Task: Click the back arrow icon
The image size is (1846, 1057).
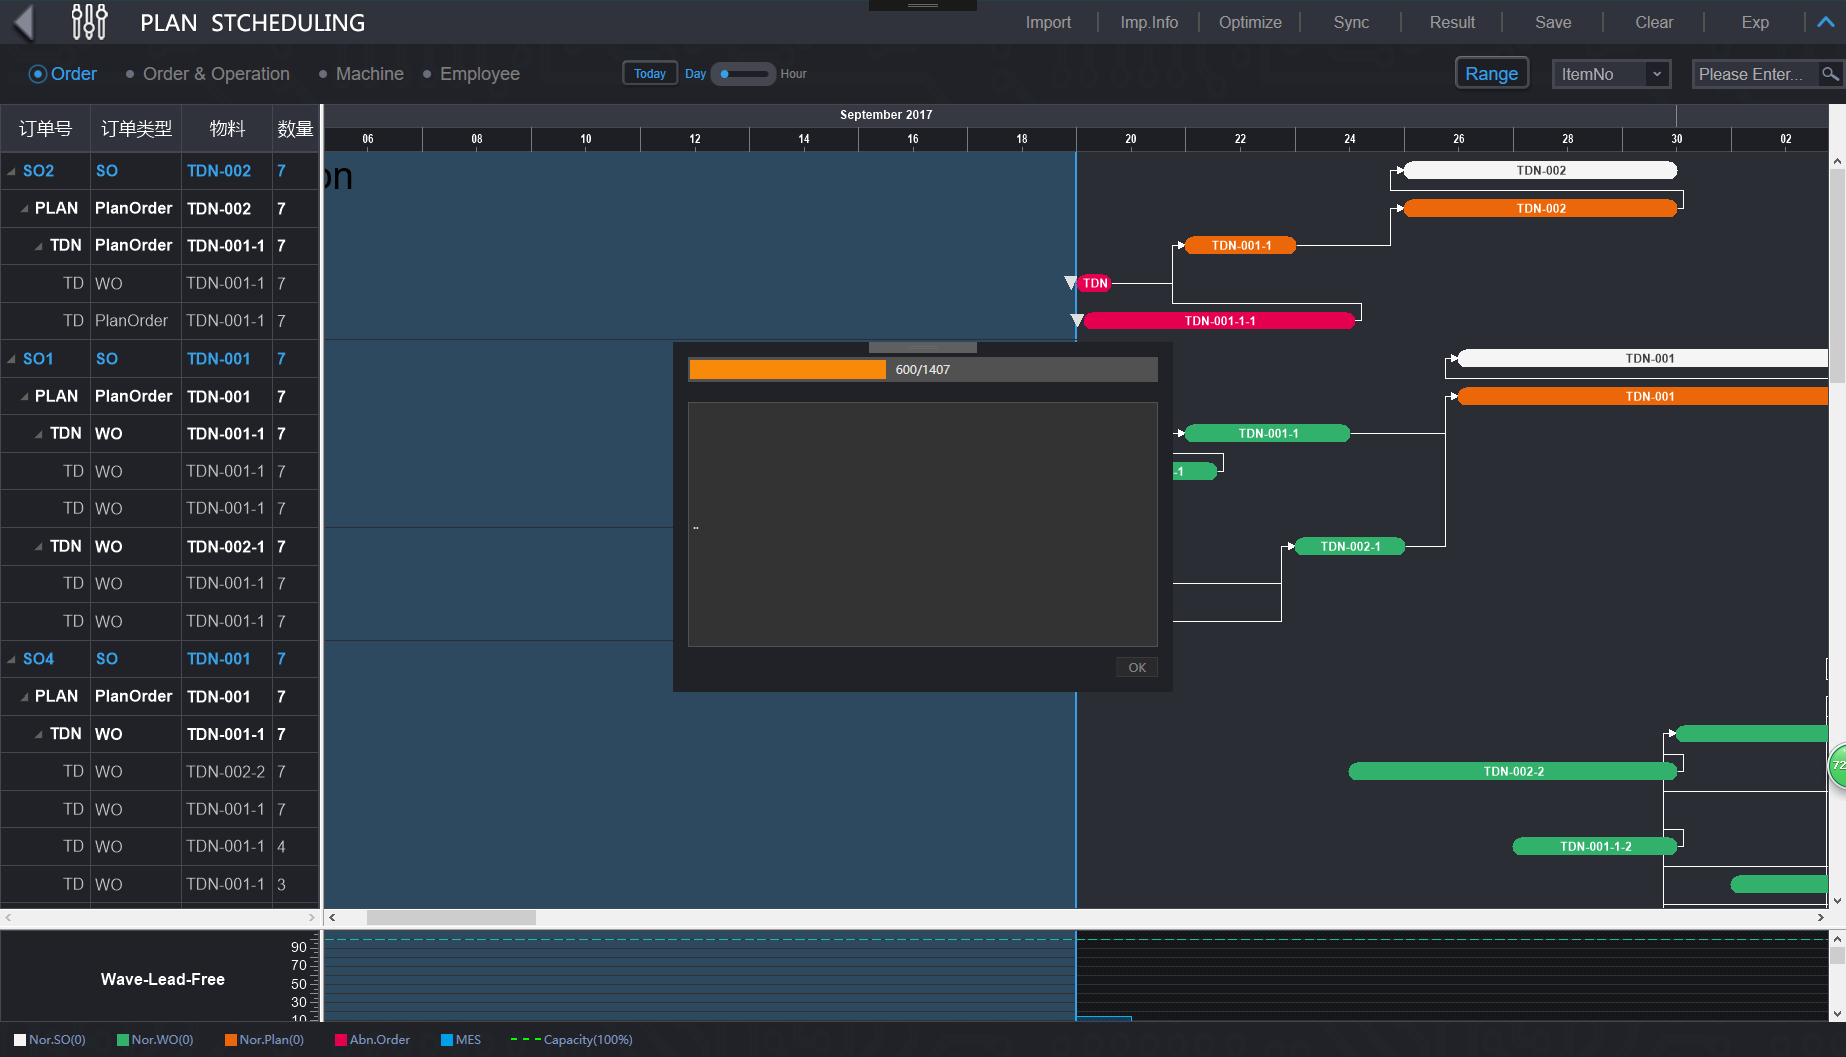Action: (x=24, y=22)
